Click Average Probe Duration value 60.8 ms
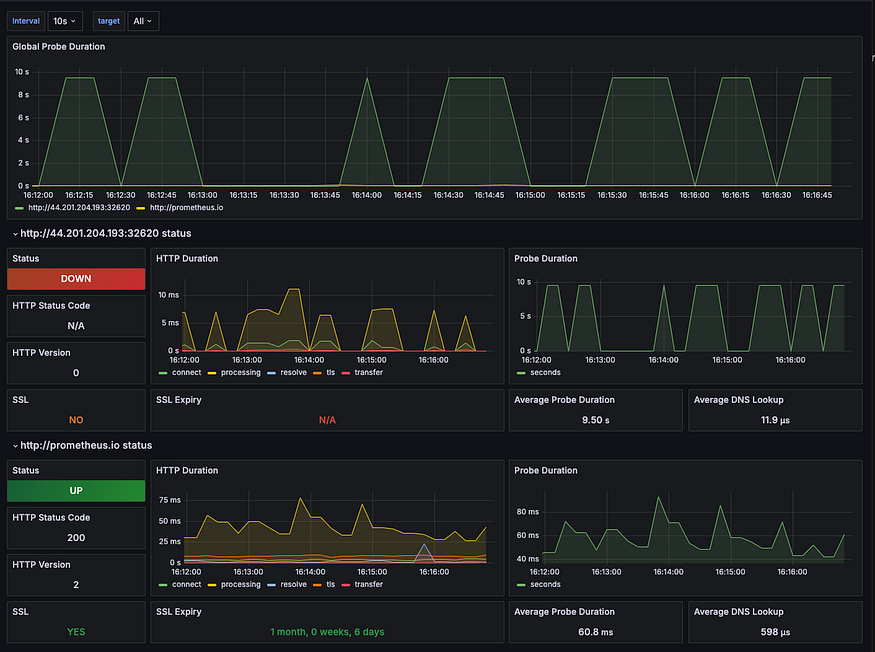Screen dimensions: 875x652 pos(595,632)
